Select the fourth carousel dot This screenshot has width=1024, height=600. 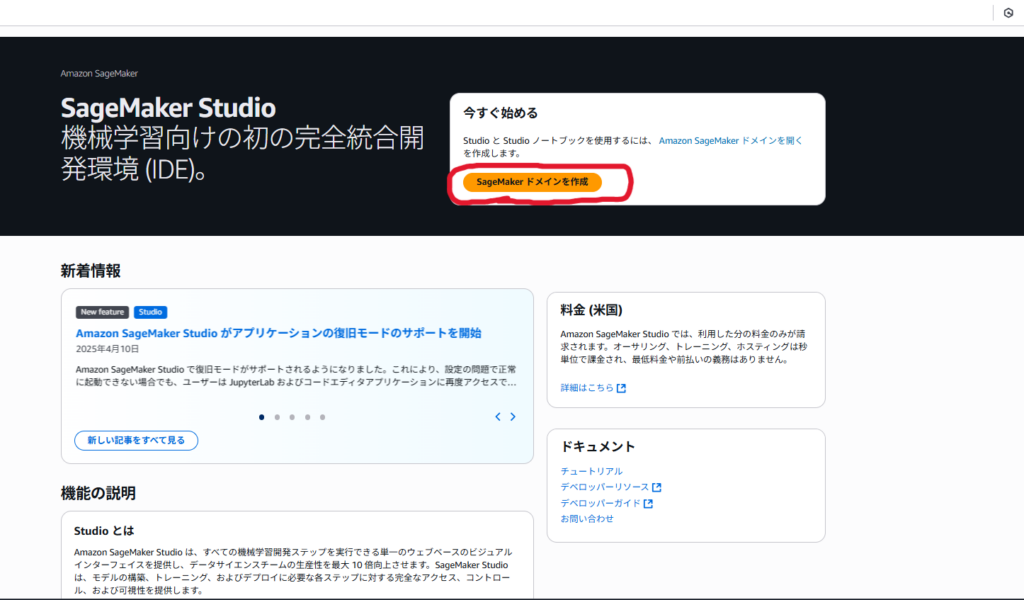click(308, 417)
